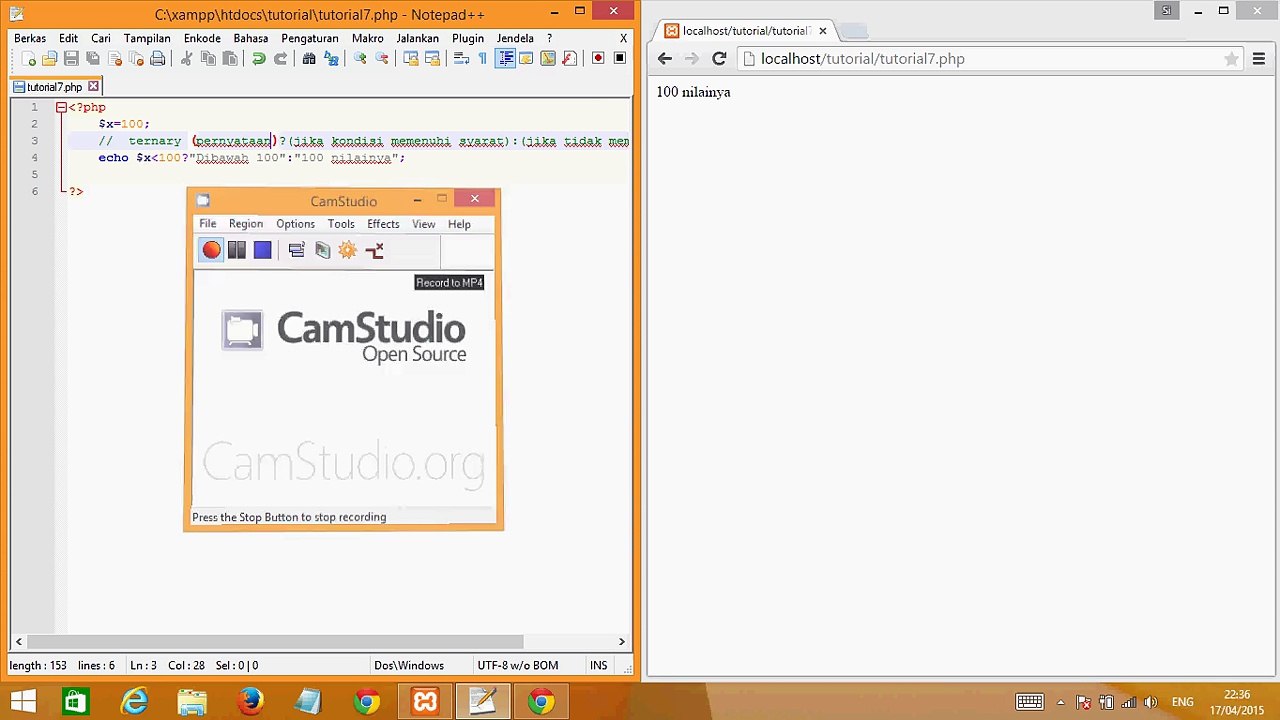Image resolution: width=1280 pixels, height=720 pixels.
Task: Adjust volume via the speaker tray icon
Action: [1150, 702]
